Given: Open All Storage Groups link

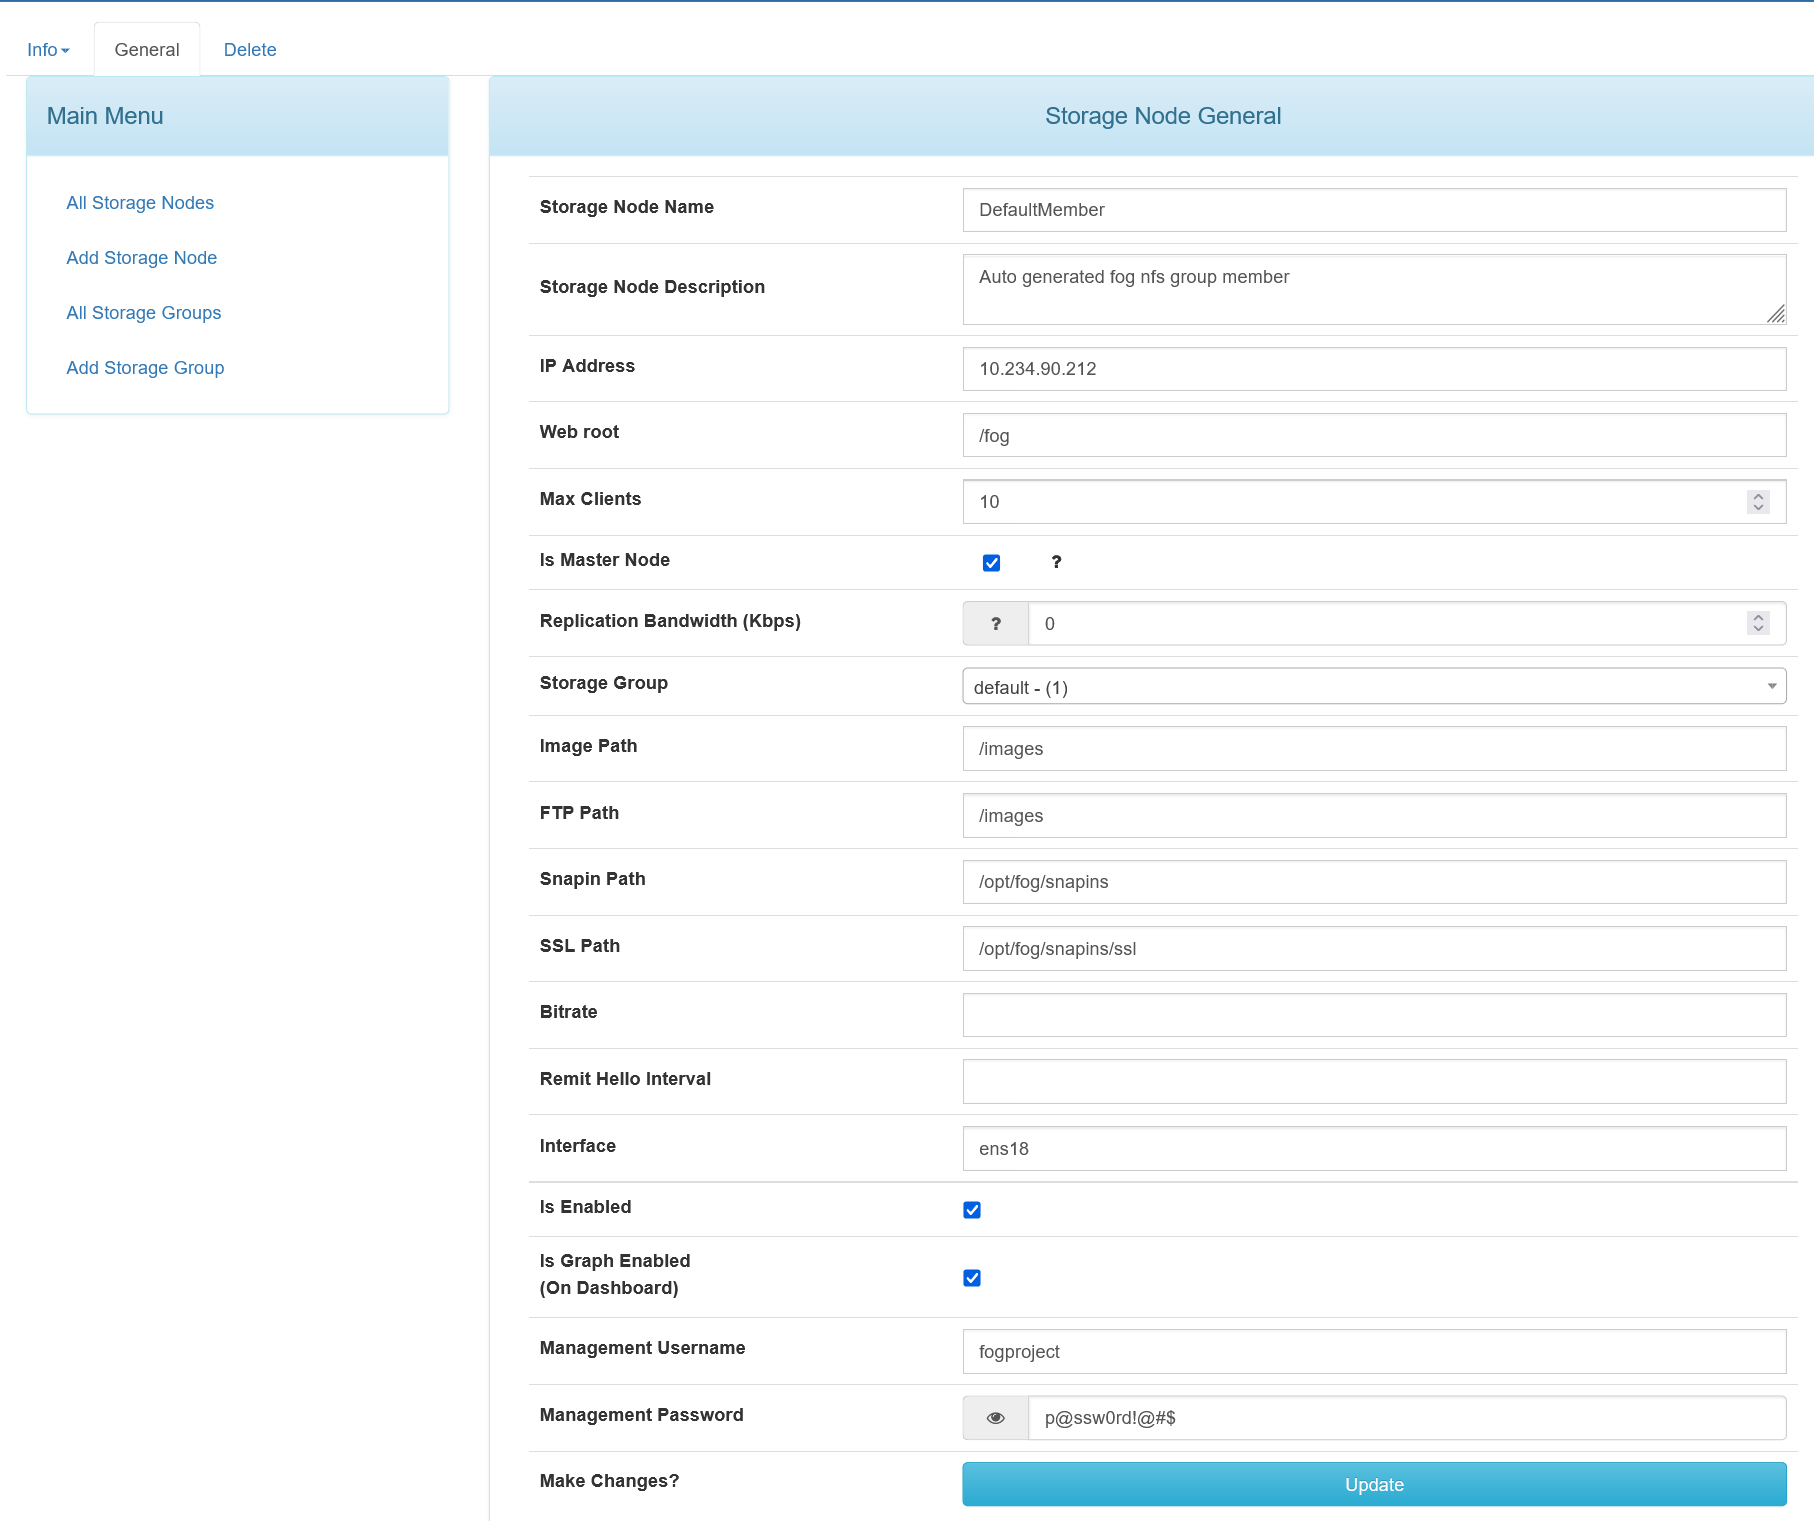Looking at the screenshot, I should click(x=144, y=313).
